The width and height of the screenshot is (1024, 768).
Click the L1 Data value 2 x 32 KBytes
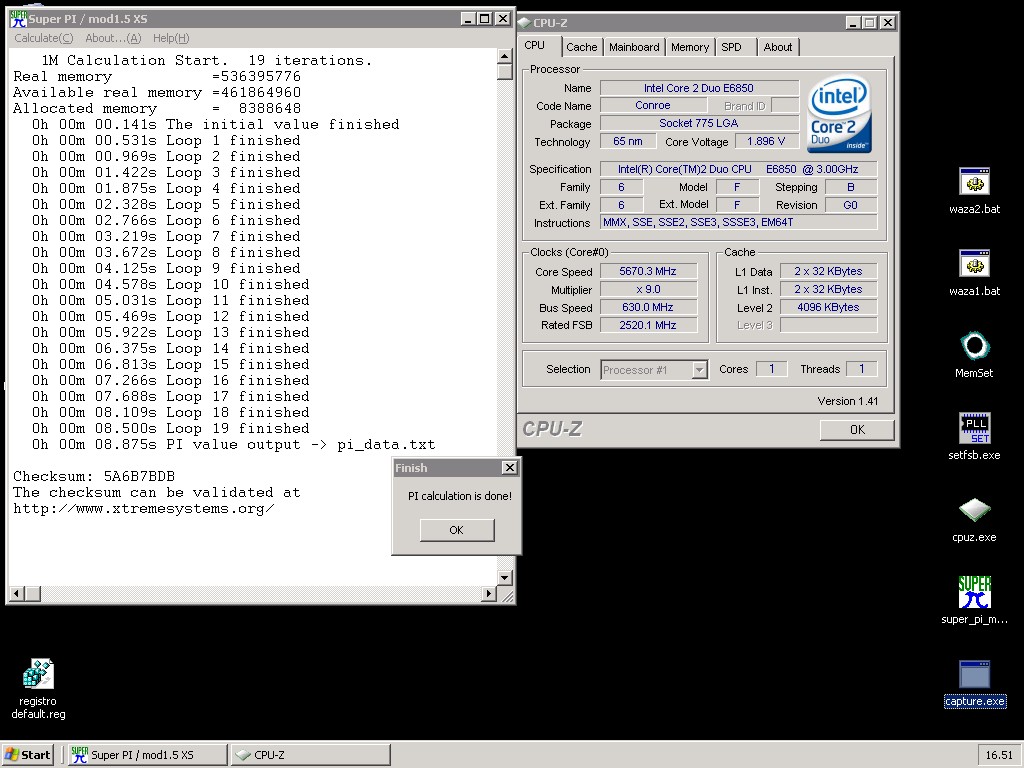[x=828, y=271]
